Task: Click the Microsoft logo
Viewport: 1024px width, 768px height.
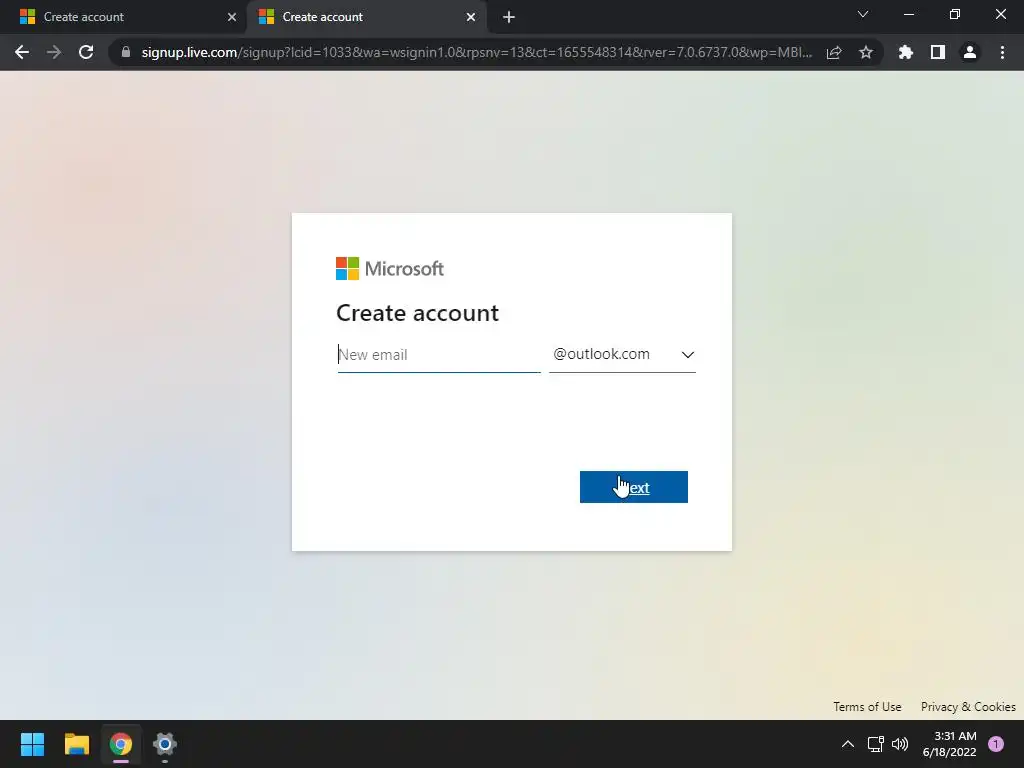Action: tap(390, 268)
